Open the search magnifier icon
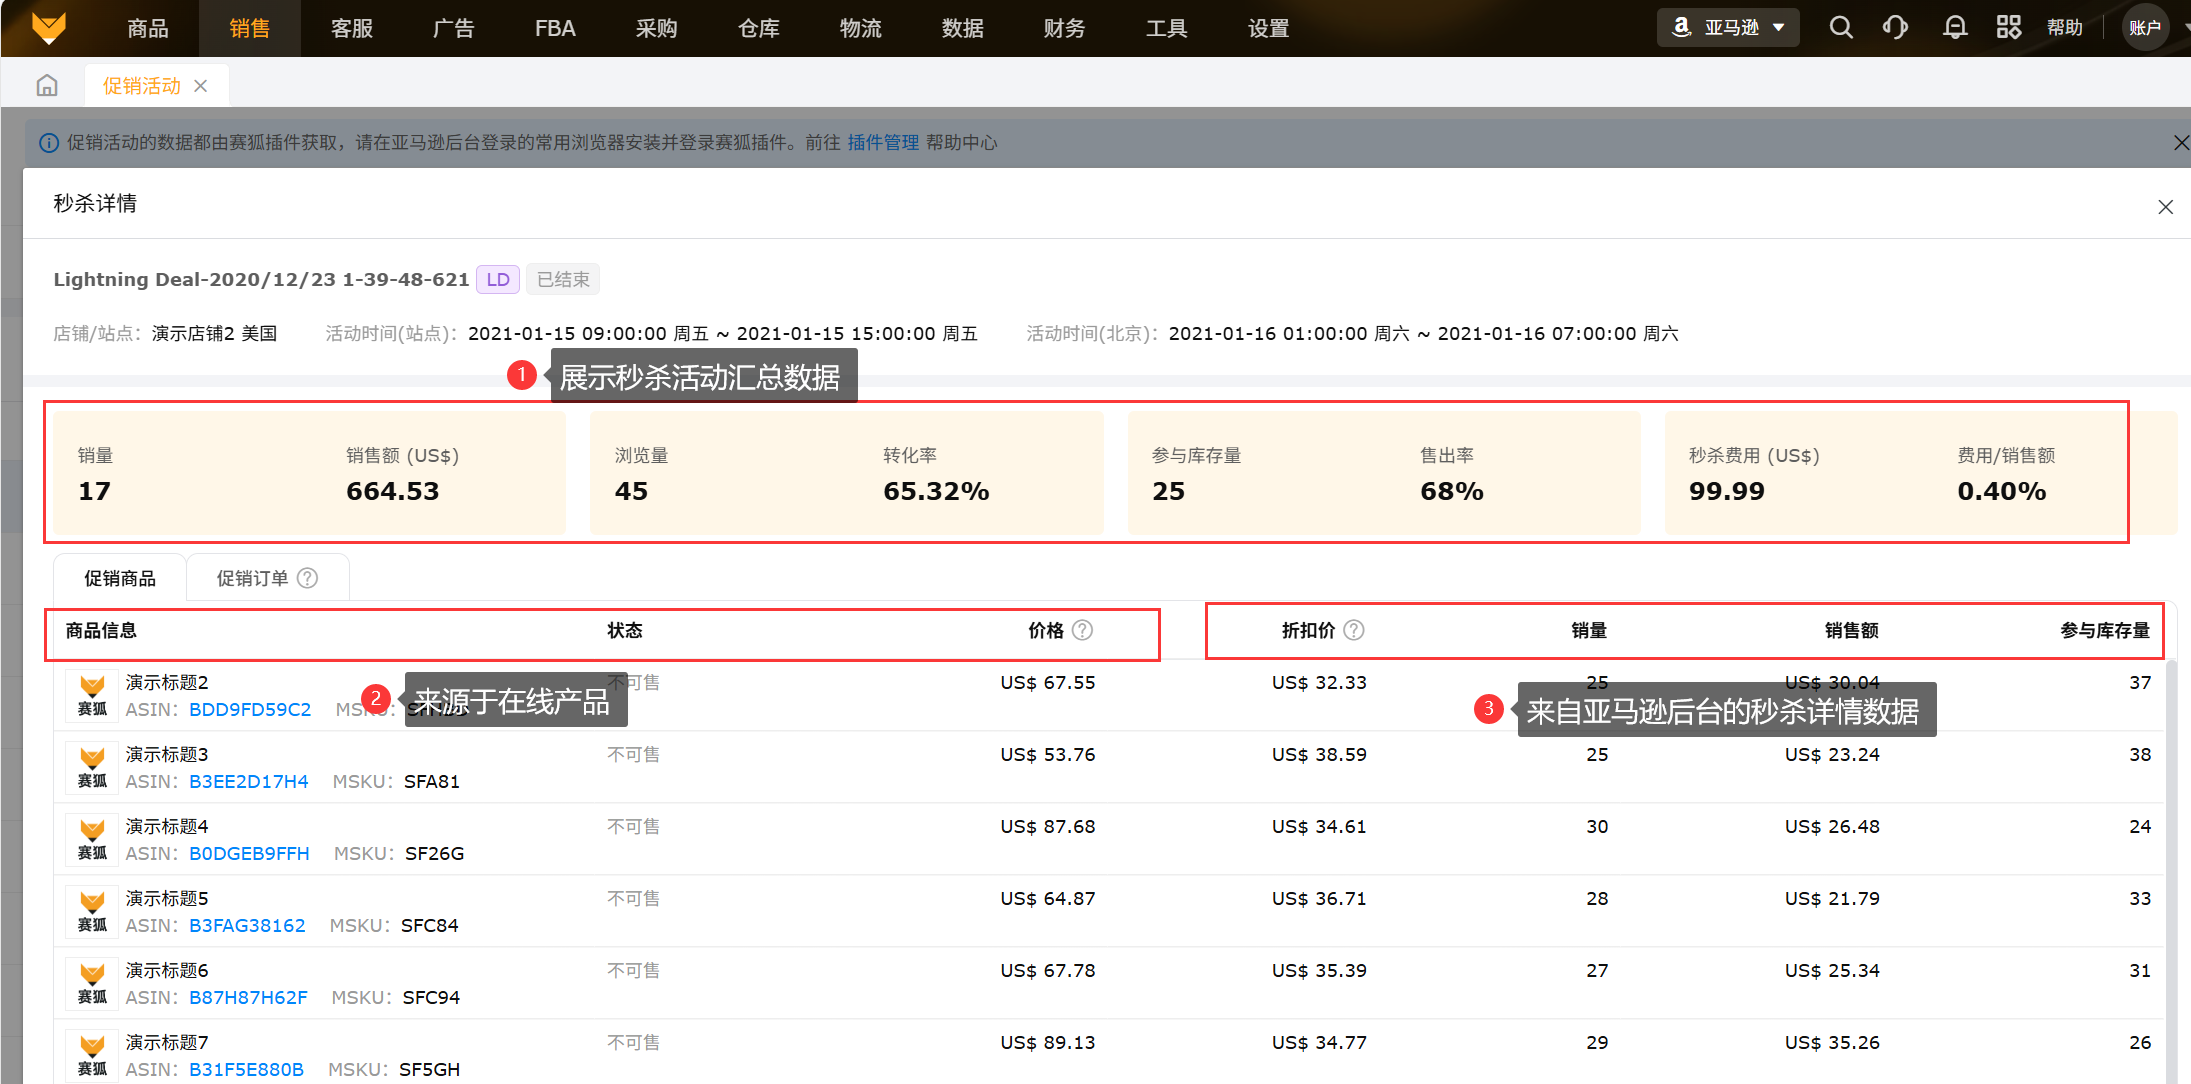This screenshot has height=1084, width=2191. 1841,27
